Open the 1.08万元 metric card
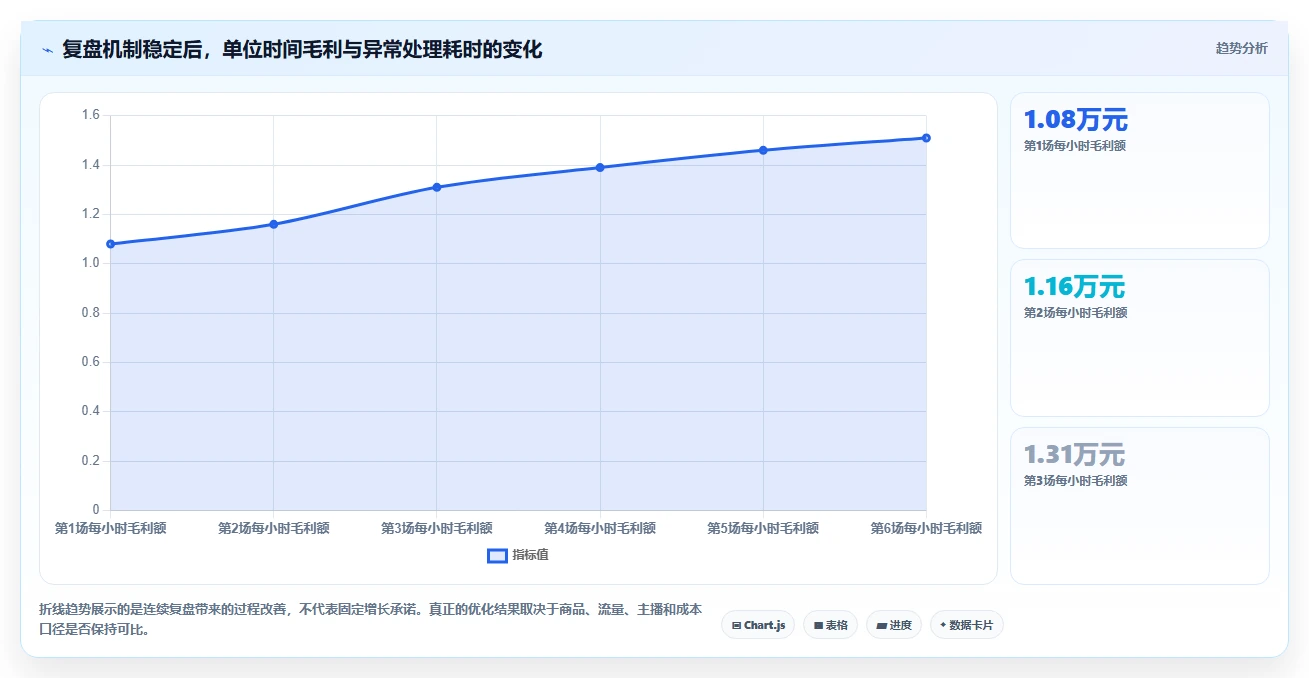The image size is (1309, 678). (1140, 170)
